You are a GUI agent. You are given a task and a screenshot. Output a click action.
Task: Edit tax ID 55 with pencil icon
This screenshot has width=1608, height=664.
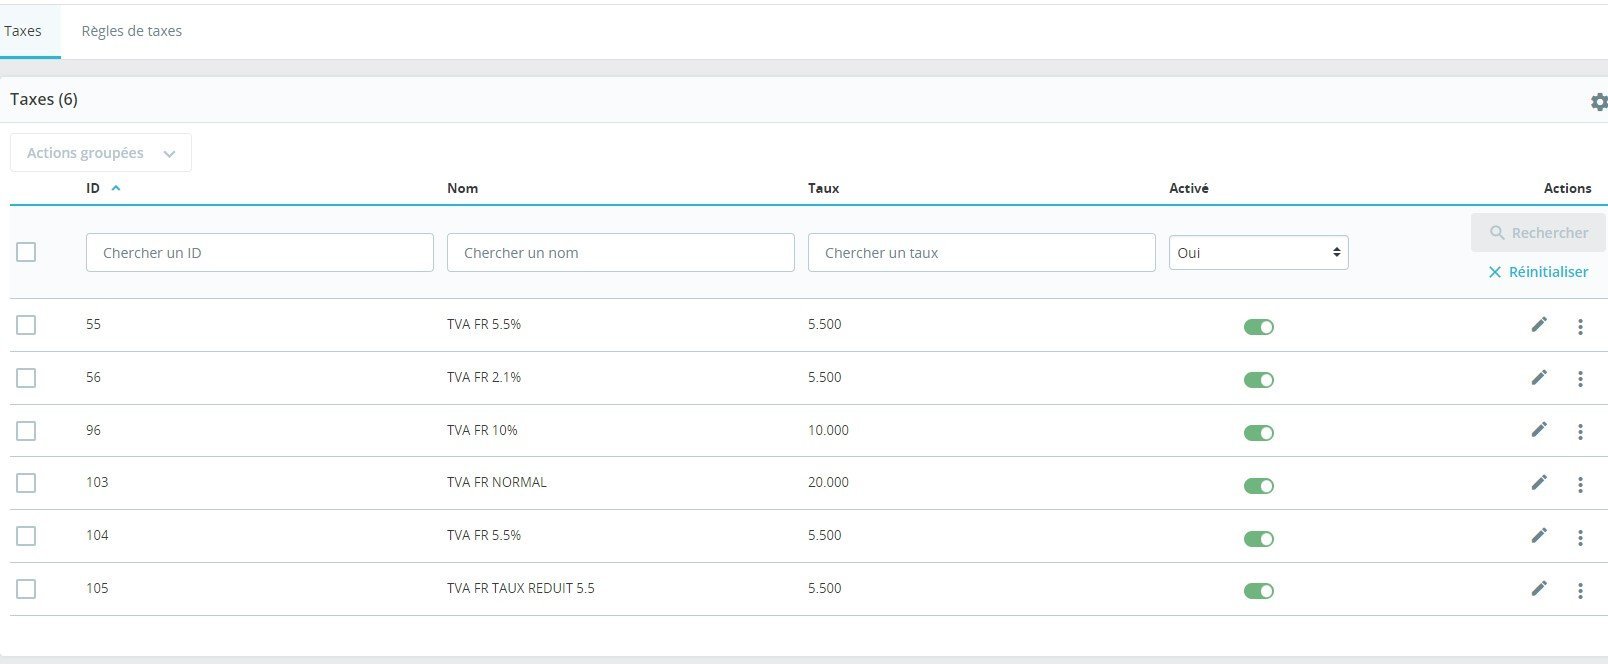(1539, 324)
